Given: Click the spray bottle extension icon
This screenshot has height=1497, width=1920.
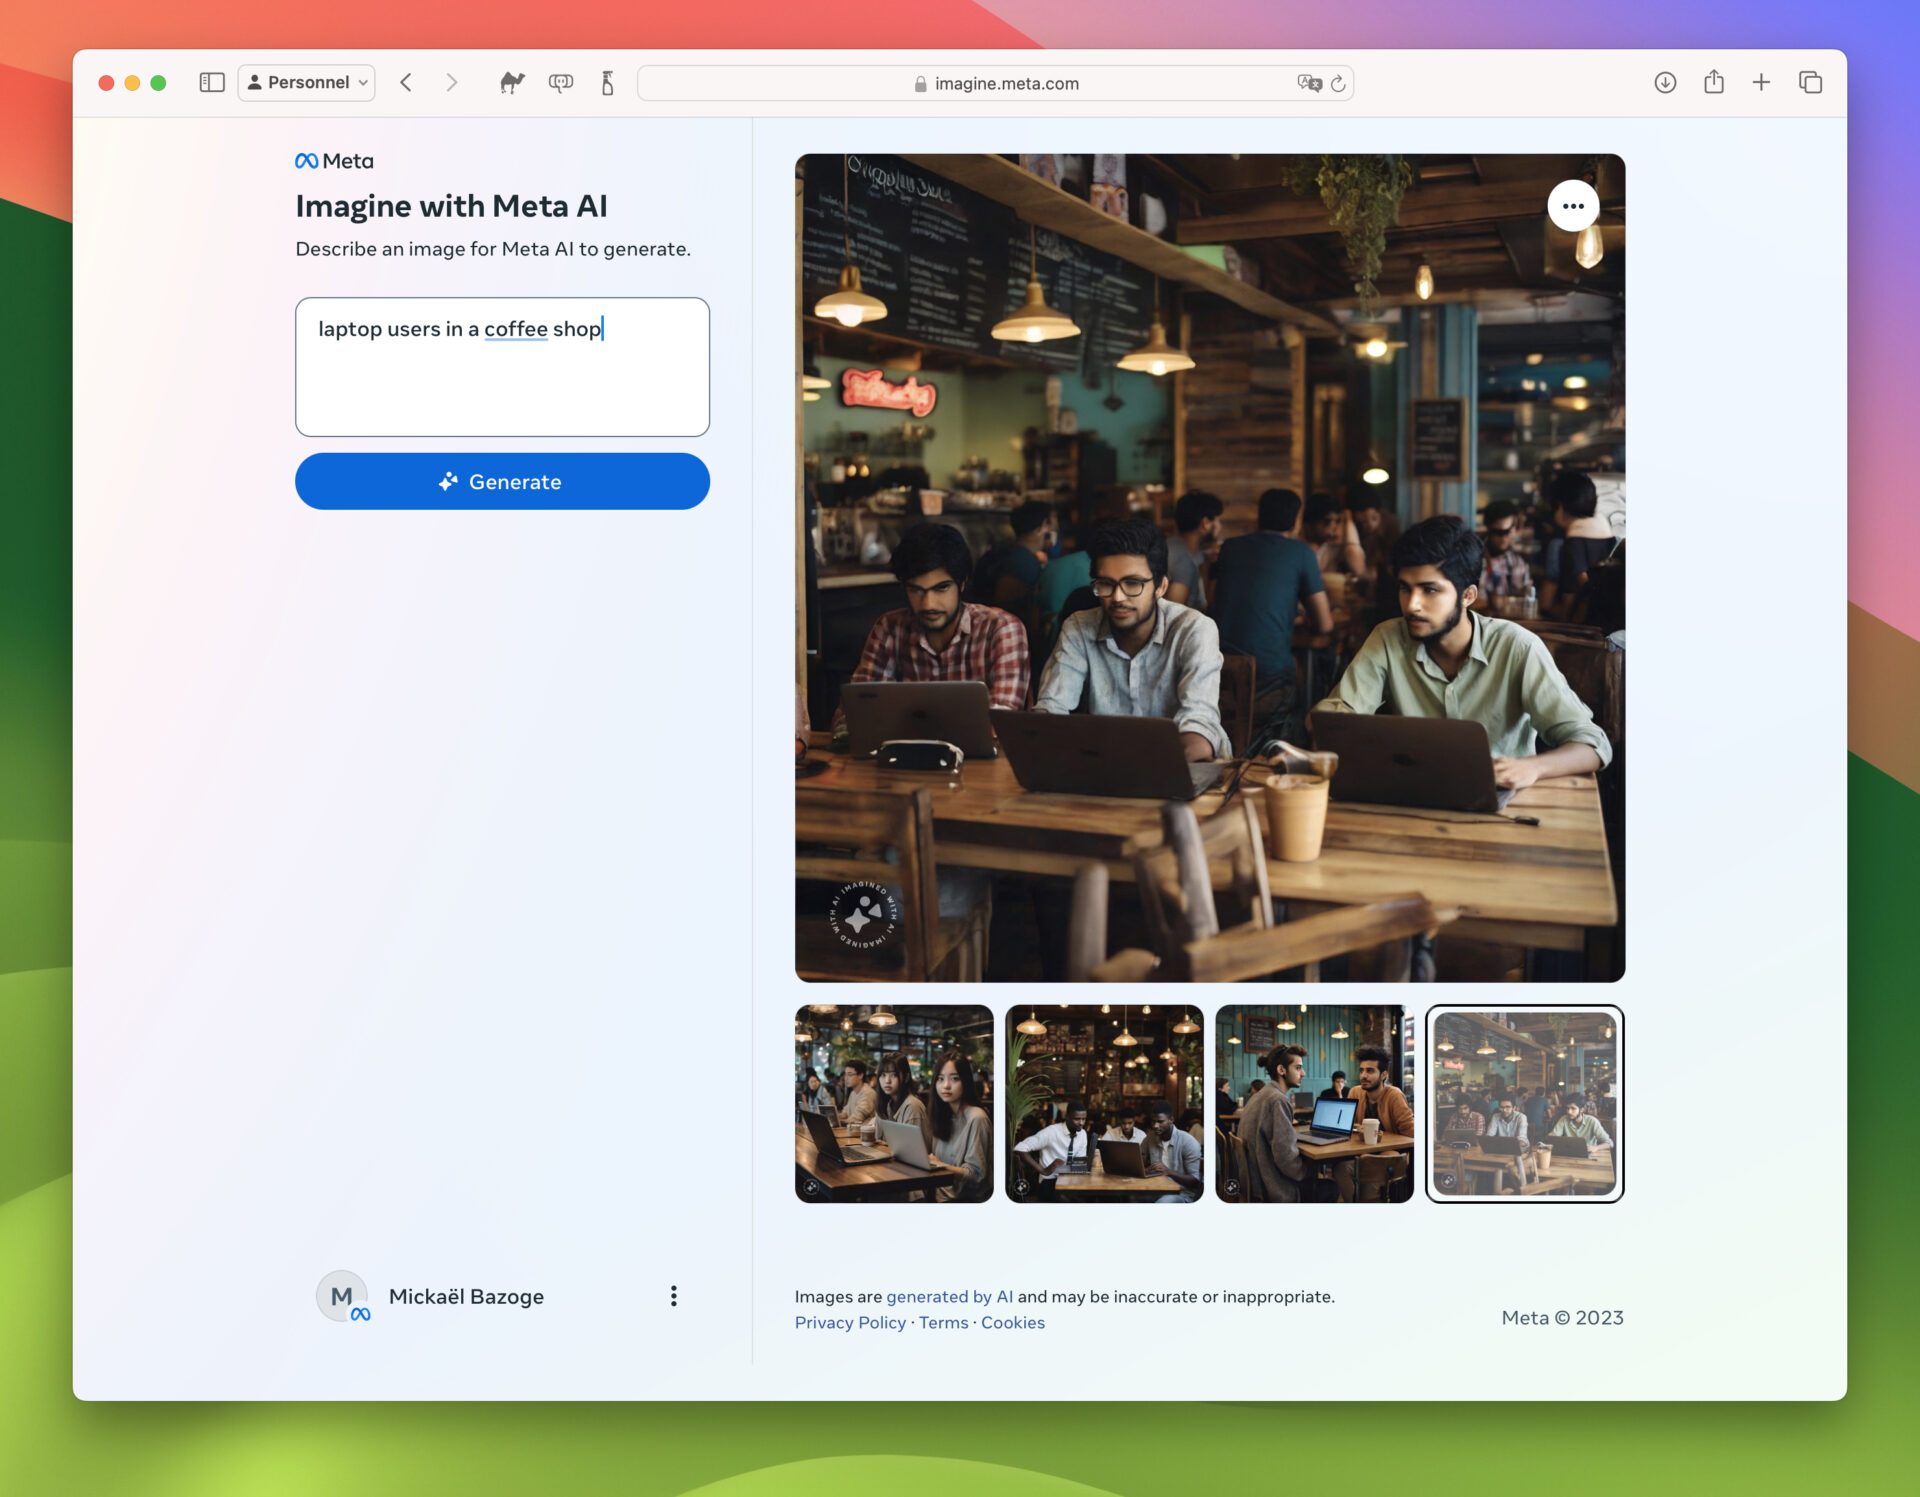Looking at the screenshot, I should click(607, 83).
